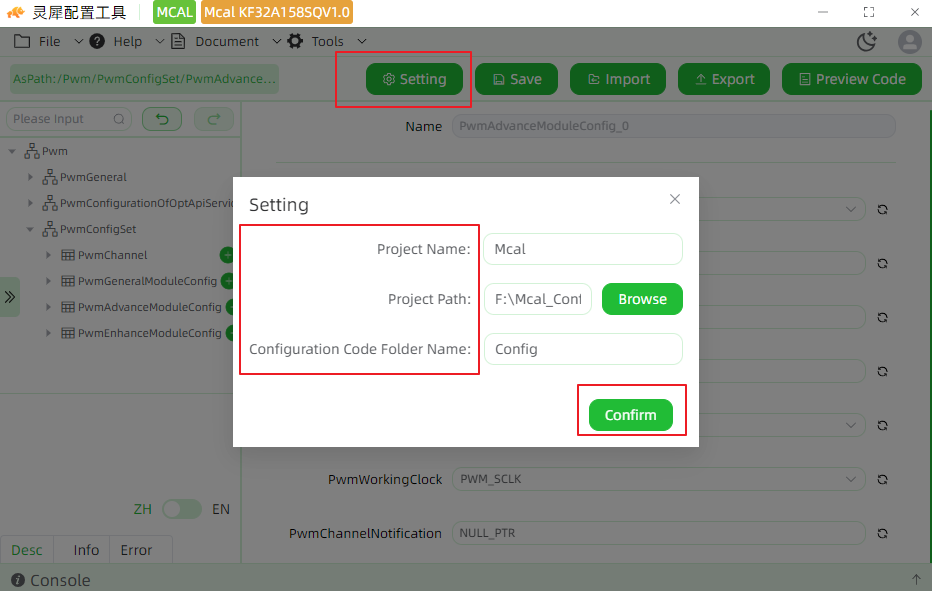The height and width of the screenshot is (591, 932).
Task: Click the AsPath breadcrumb label
Action: 144,79
